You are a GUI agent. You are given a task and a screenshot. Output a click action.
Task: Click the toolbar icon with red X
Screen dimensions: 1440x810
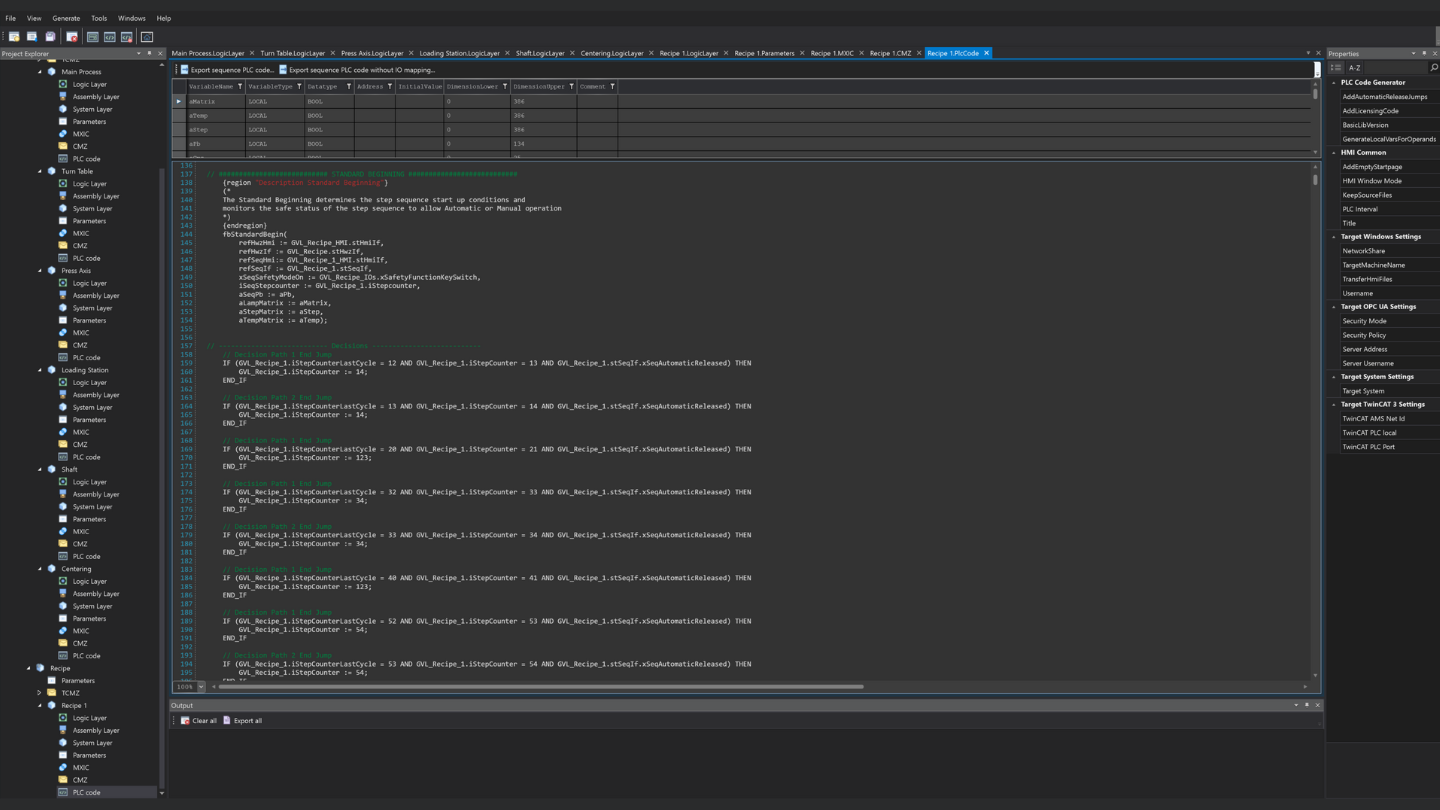tap(72, 37)
